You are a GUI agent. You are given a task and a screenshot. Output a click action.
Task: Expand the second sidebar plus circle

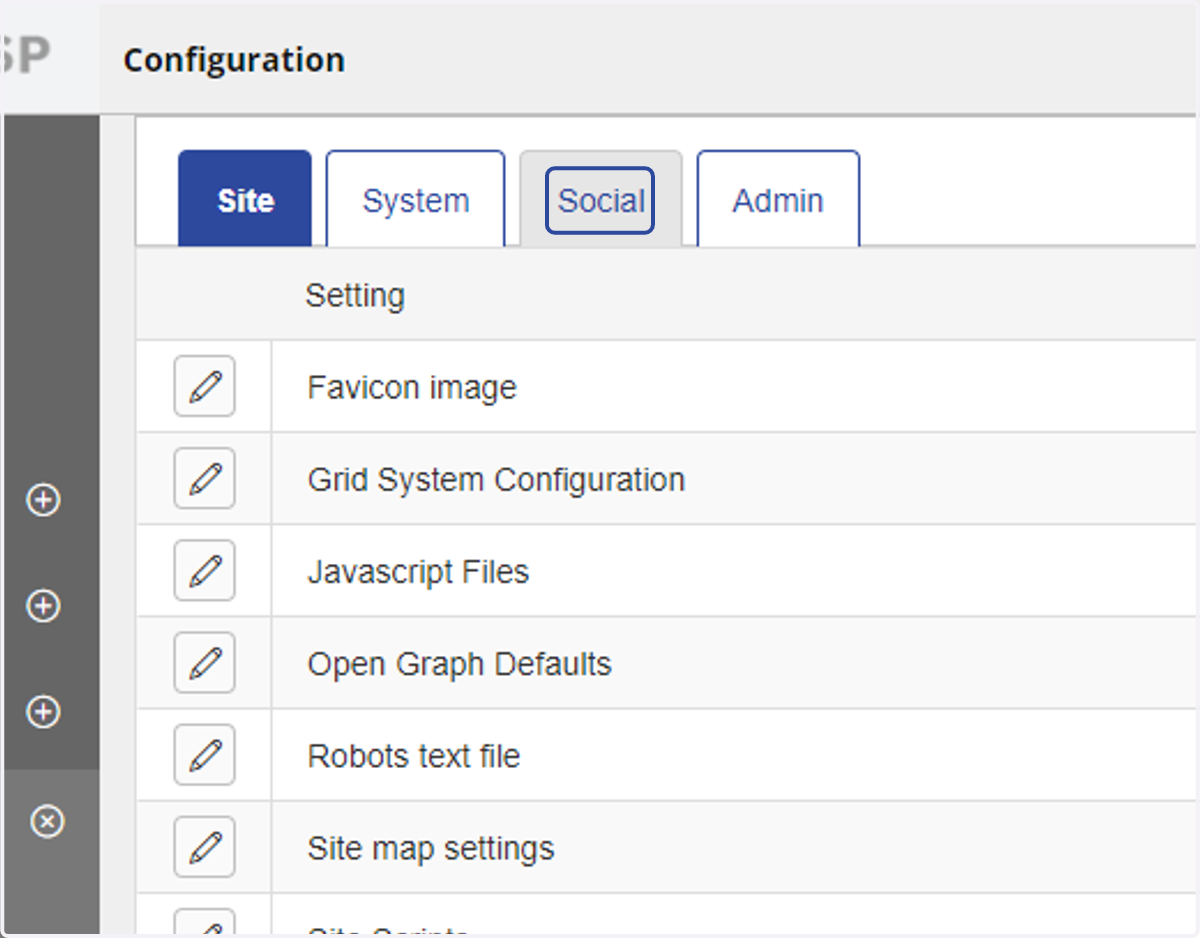pos(43,606)
